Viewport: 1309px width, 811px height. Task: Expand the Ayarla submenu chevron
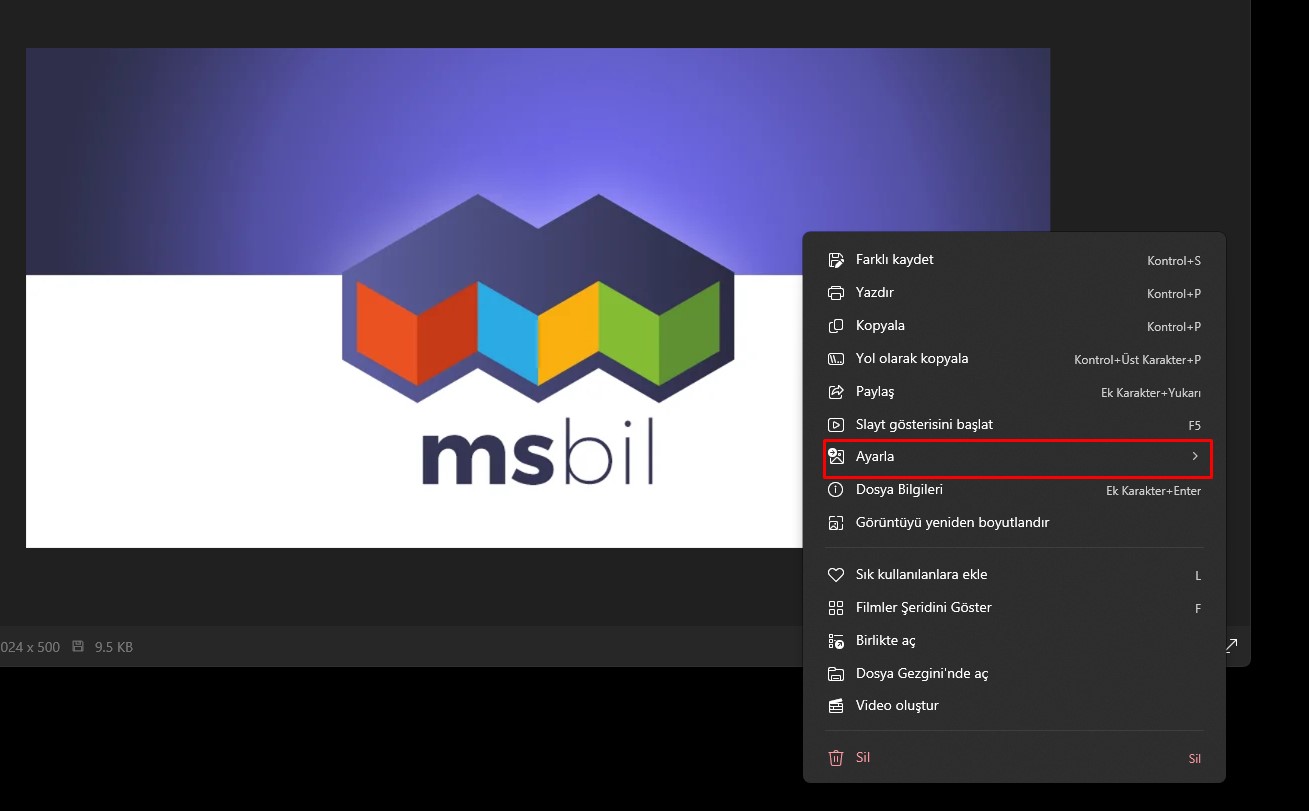tap(1194, 456)
